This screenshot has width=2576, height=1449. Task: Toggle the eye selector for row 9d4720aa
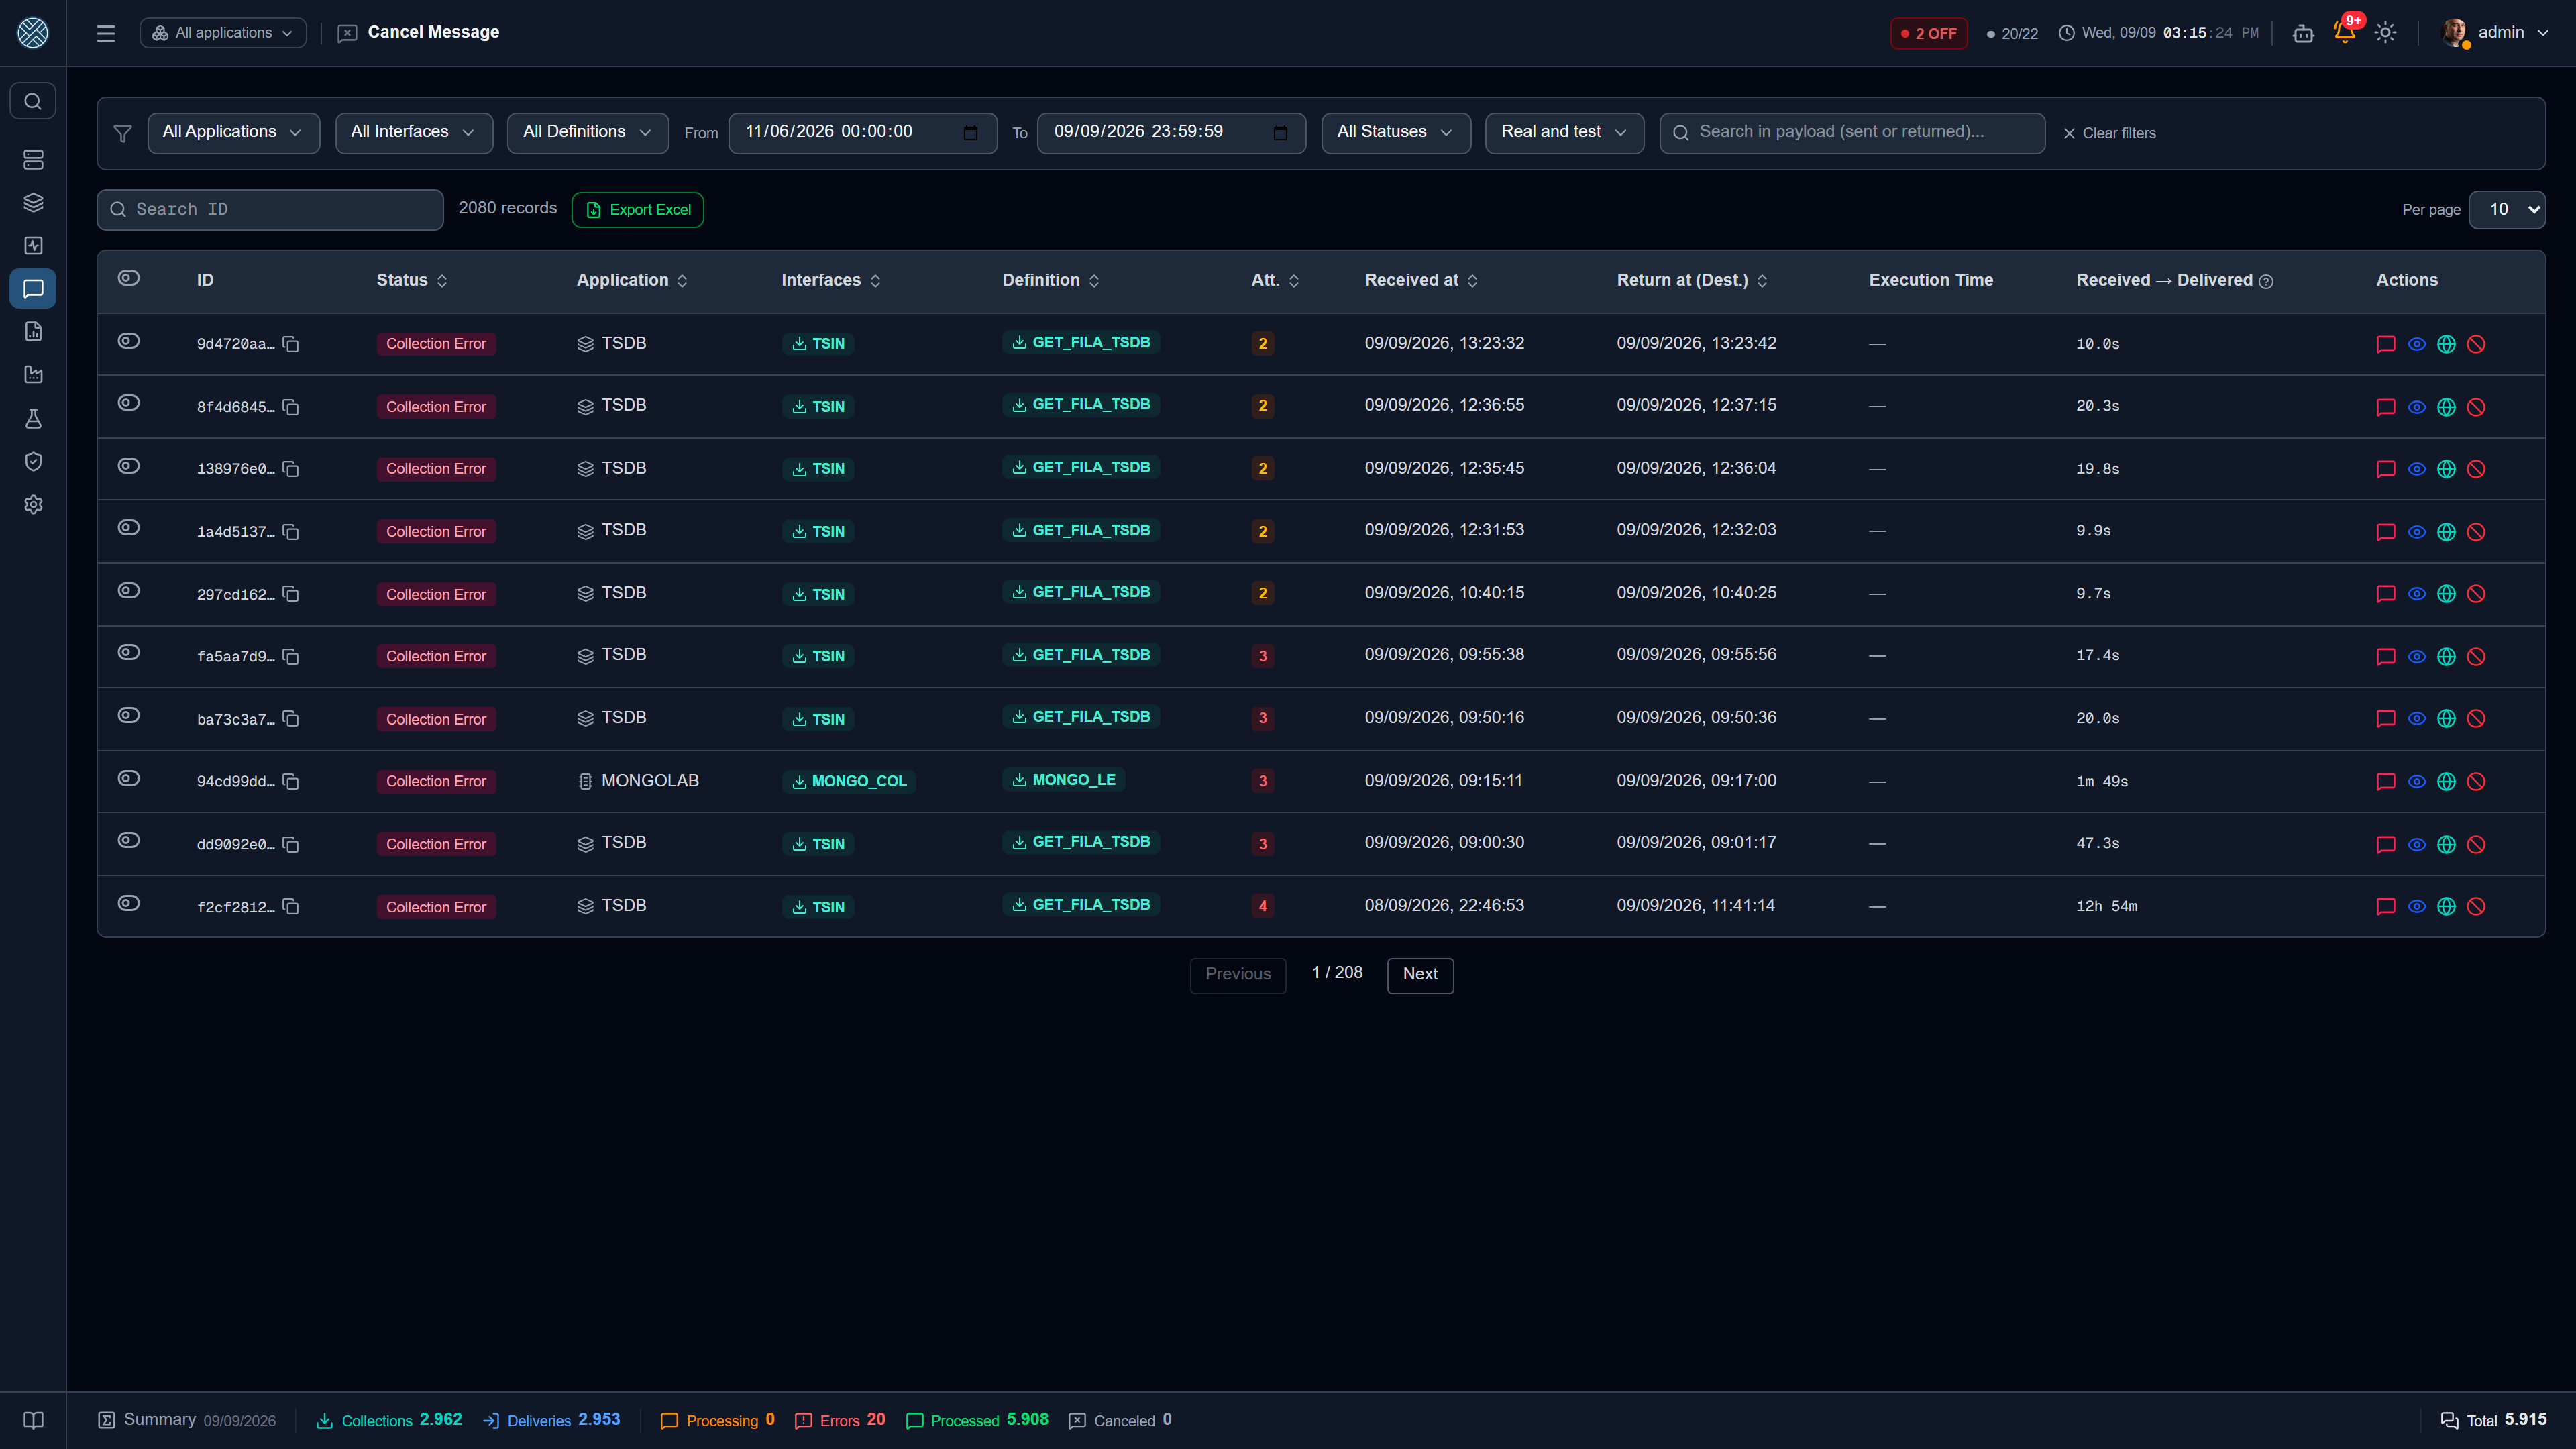pos(129,341)
